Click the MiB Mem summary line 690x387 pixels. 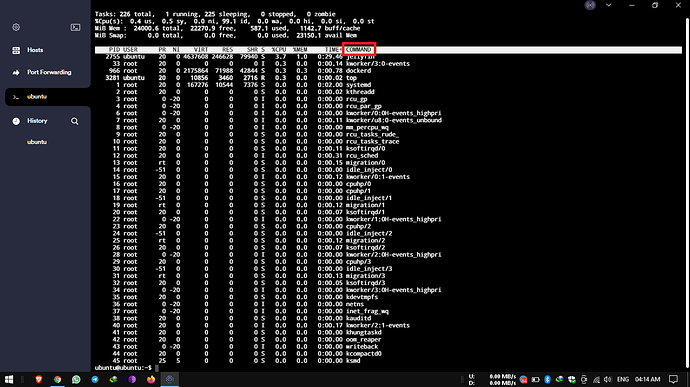tap(228, 28)
